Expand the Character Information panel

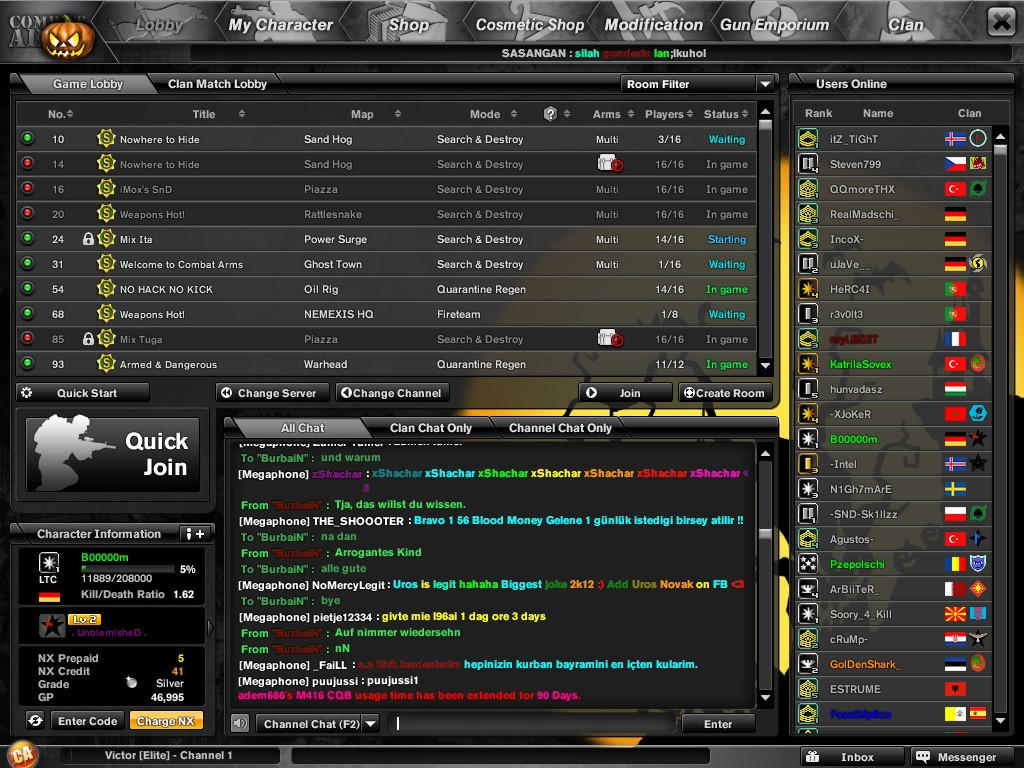coord(195,534)
